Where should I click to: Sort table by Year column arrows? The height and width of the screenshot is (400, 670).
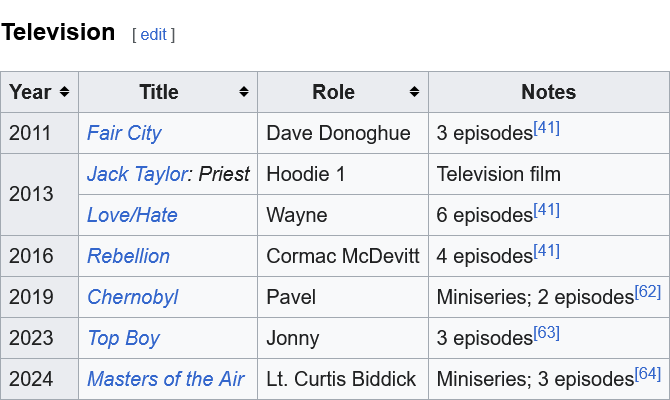click(x=65, y=92)
